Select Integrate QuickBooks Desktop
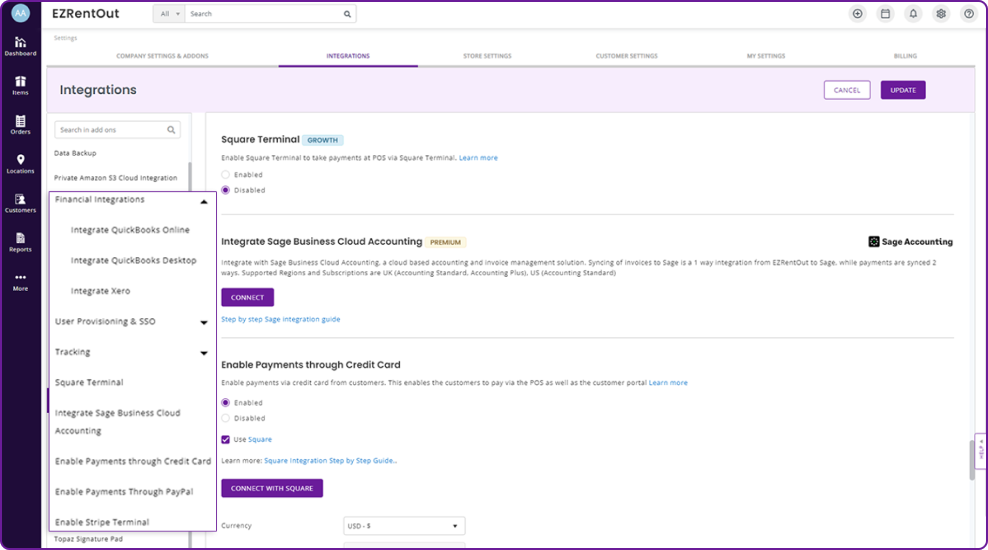The image size is (988, 550). pos(134,260)
